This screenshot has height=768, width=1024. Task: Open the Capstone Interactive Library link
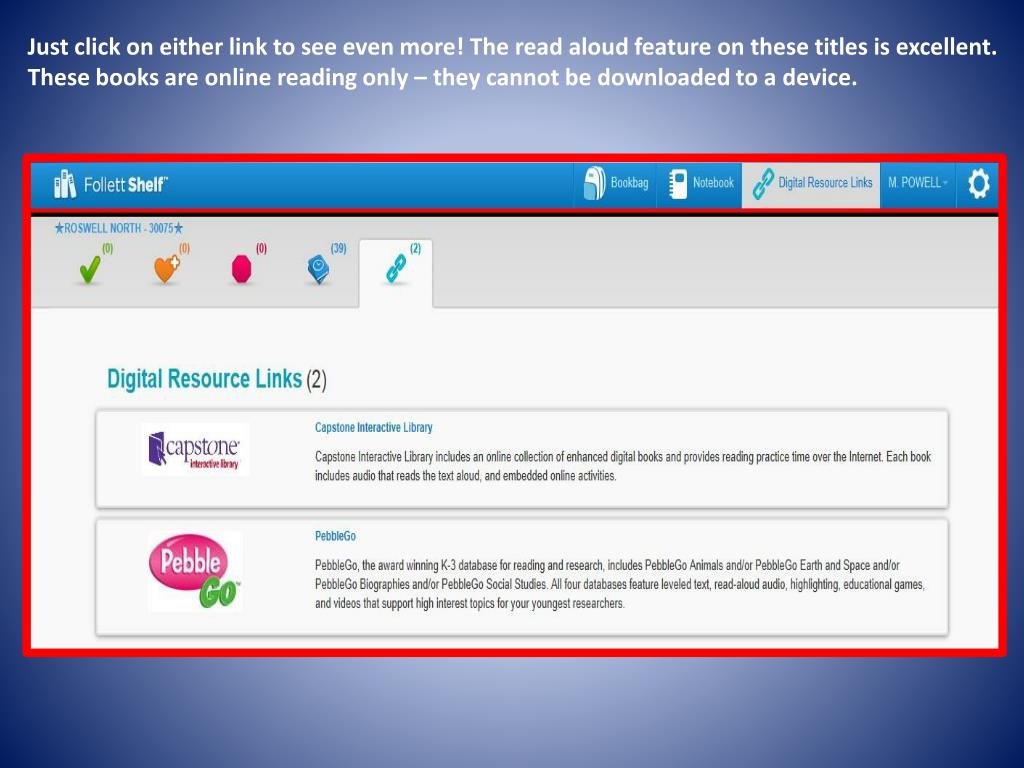[374, 427]
